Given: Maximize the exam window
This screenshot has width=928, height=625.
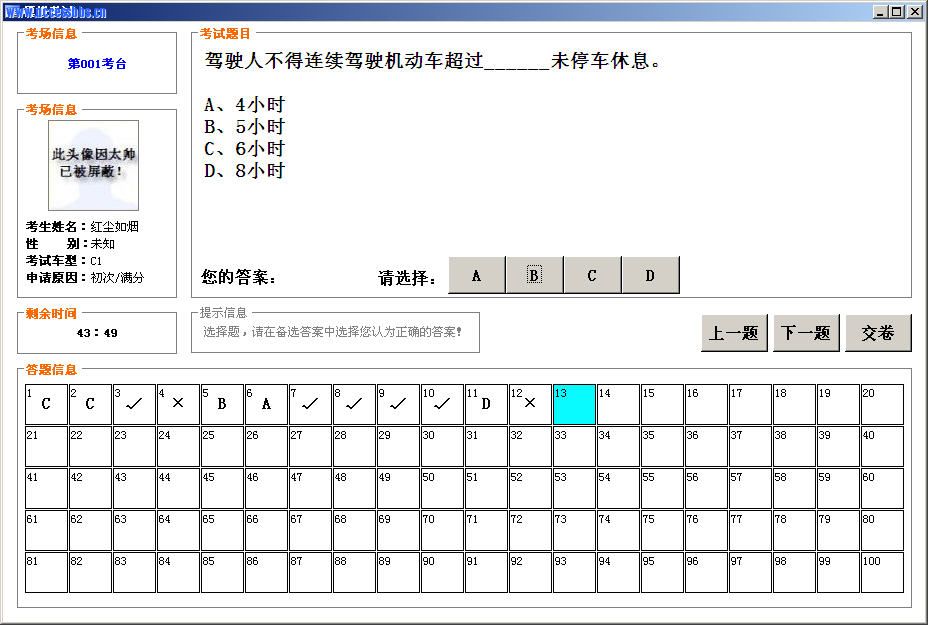Looking at the screenshot, I should 897,11.
